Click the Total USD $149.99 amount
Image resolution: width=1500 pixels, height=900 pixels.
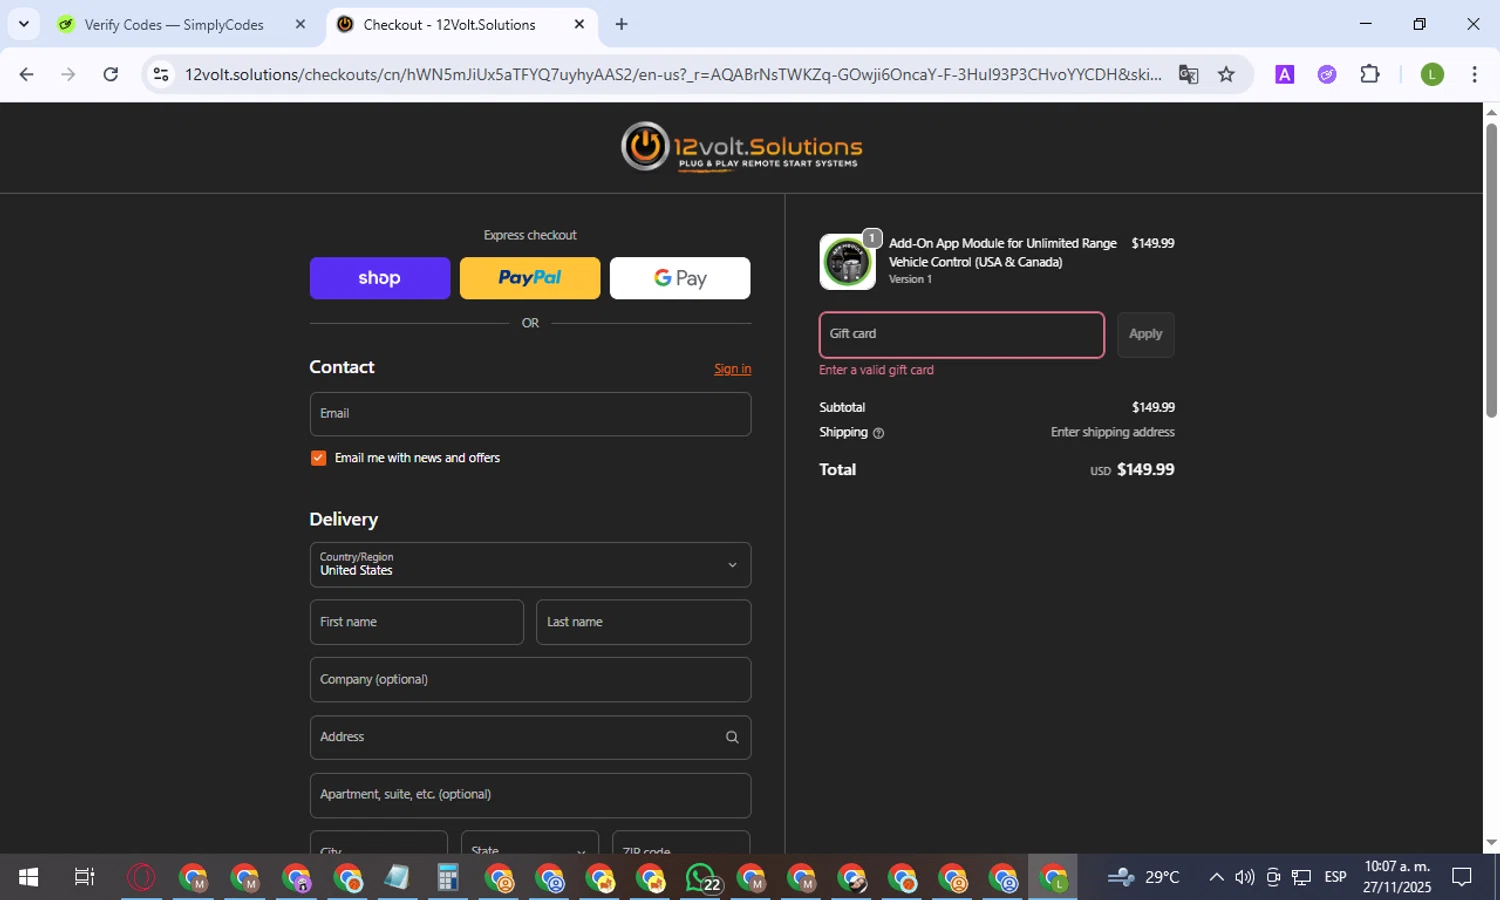click(1132, 470)
